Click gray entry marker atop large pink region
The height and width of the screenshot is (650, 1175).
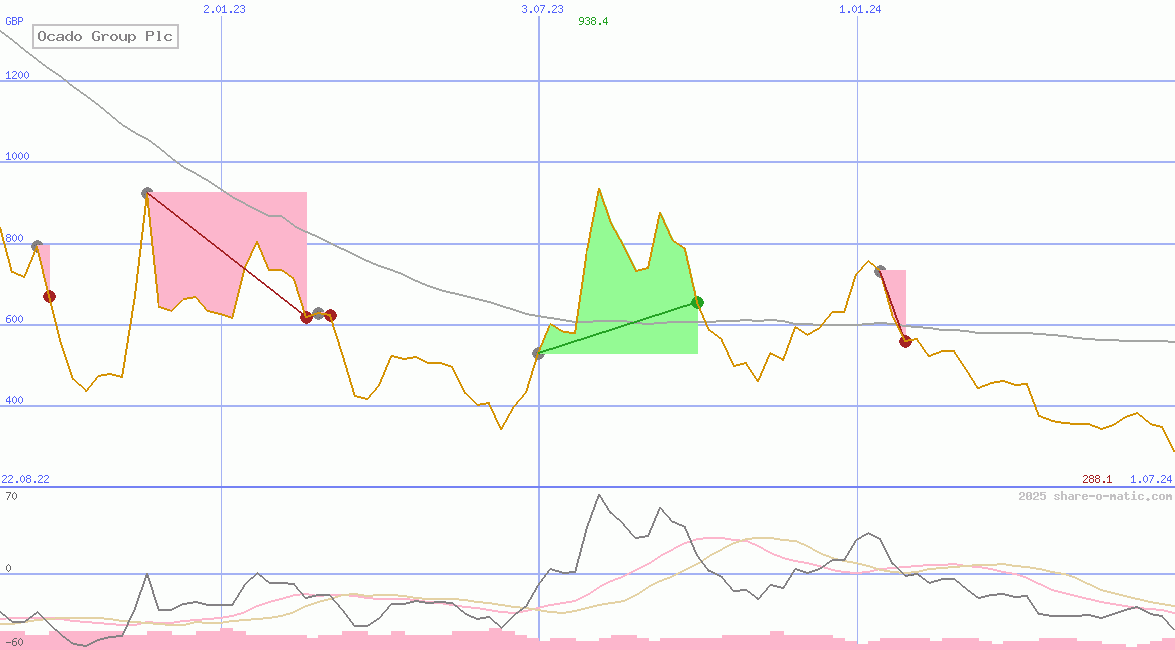pyautogui.click(x=148, y=193)
